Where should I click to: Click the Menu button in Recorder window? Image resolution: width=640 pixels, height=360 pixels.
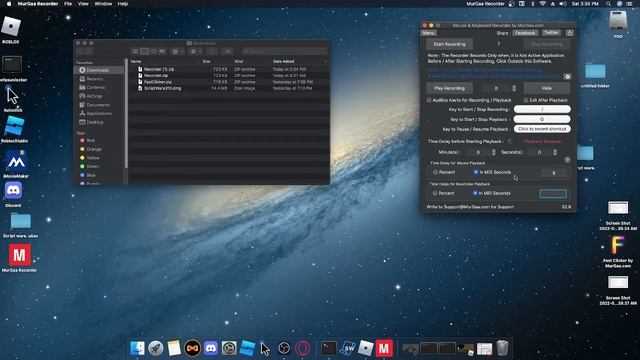(x=429, y=33)
